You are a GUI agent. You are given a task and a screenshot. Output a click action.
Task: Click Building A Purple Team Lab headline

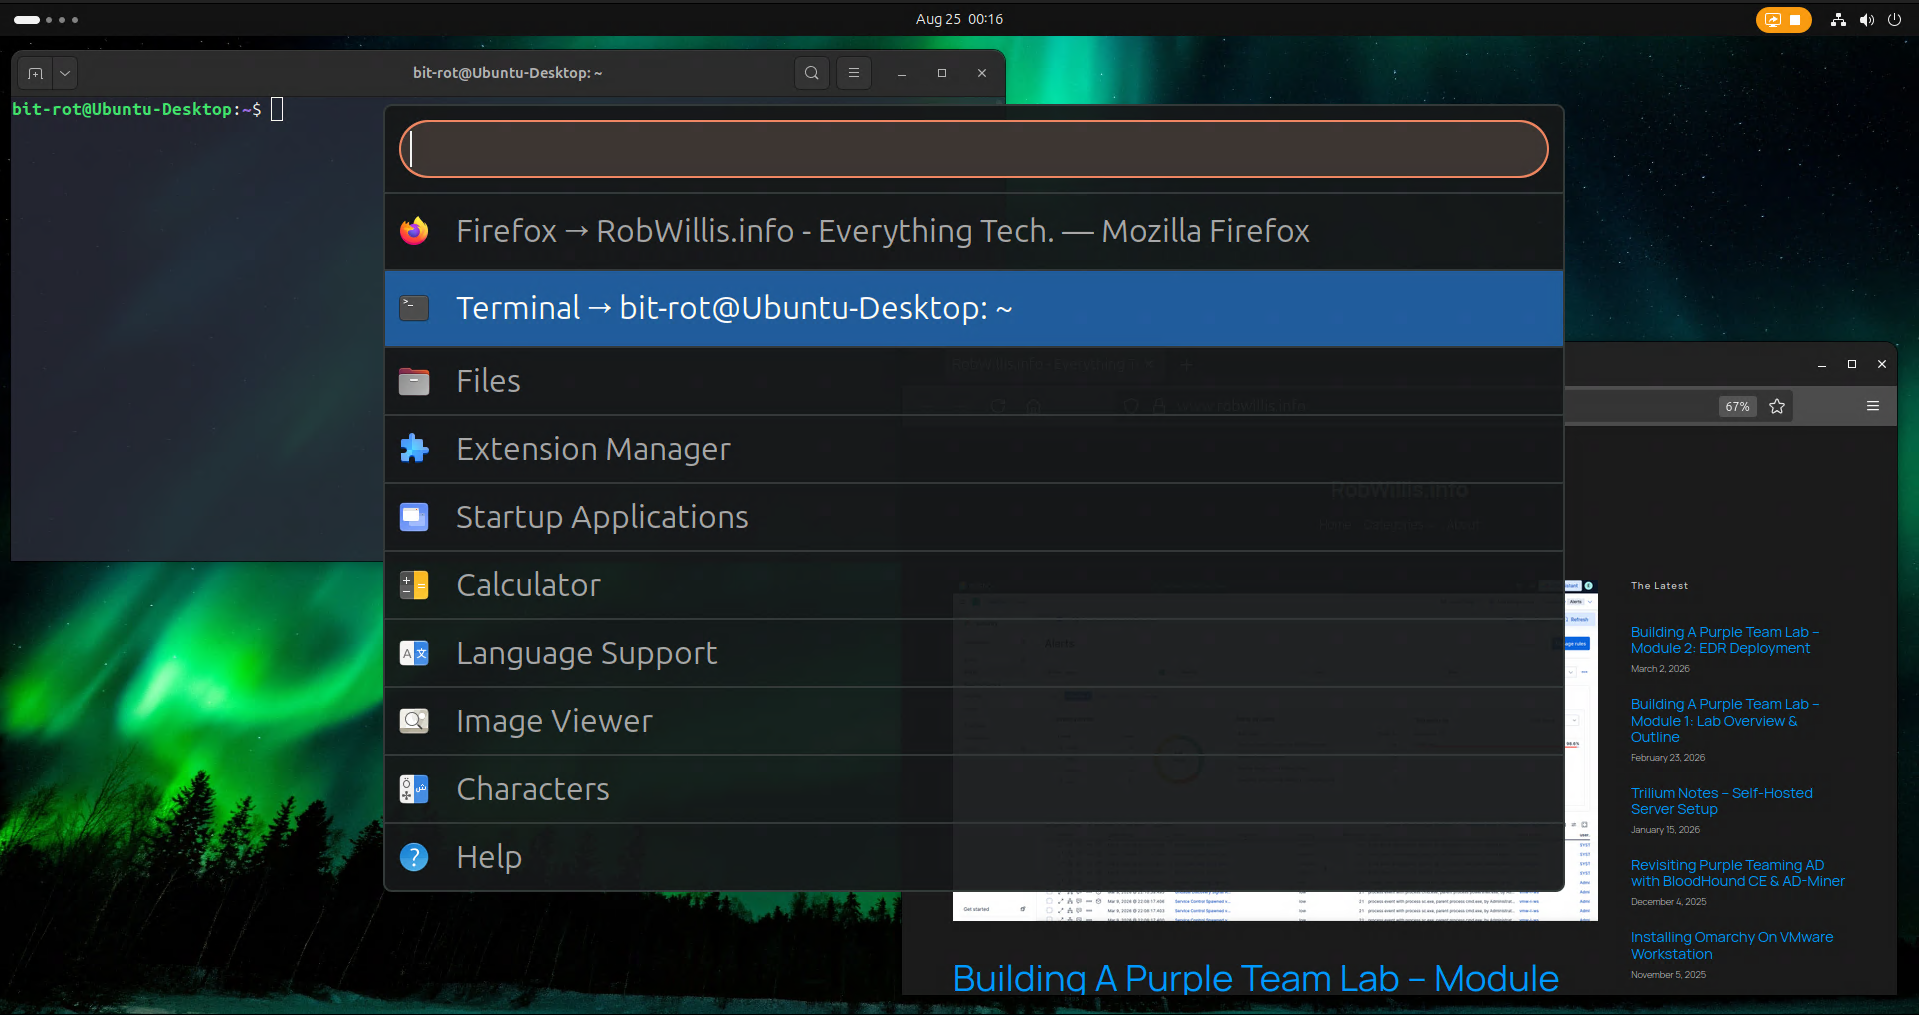1255,978
